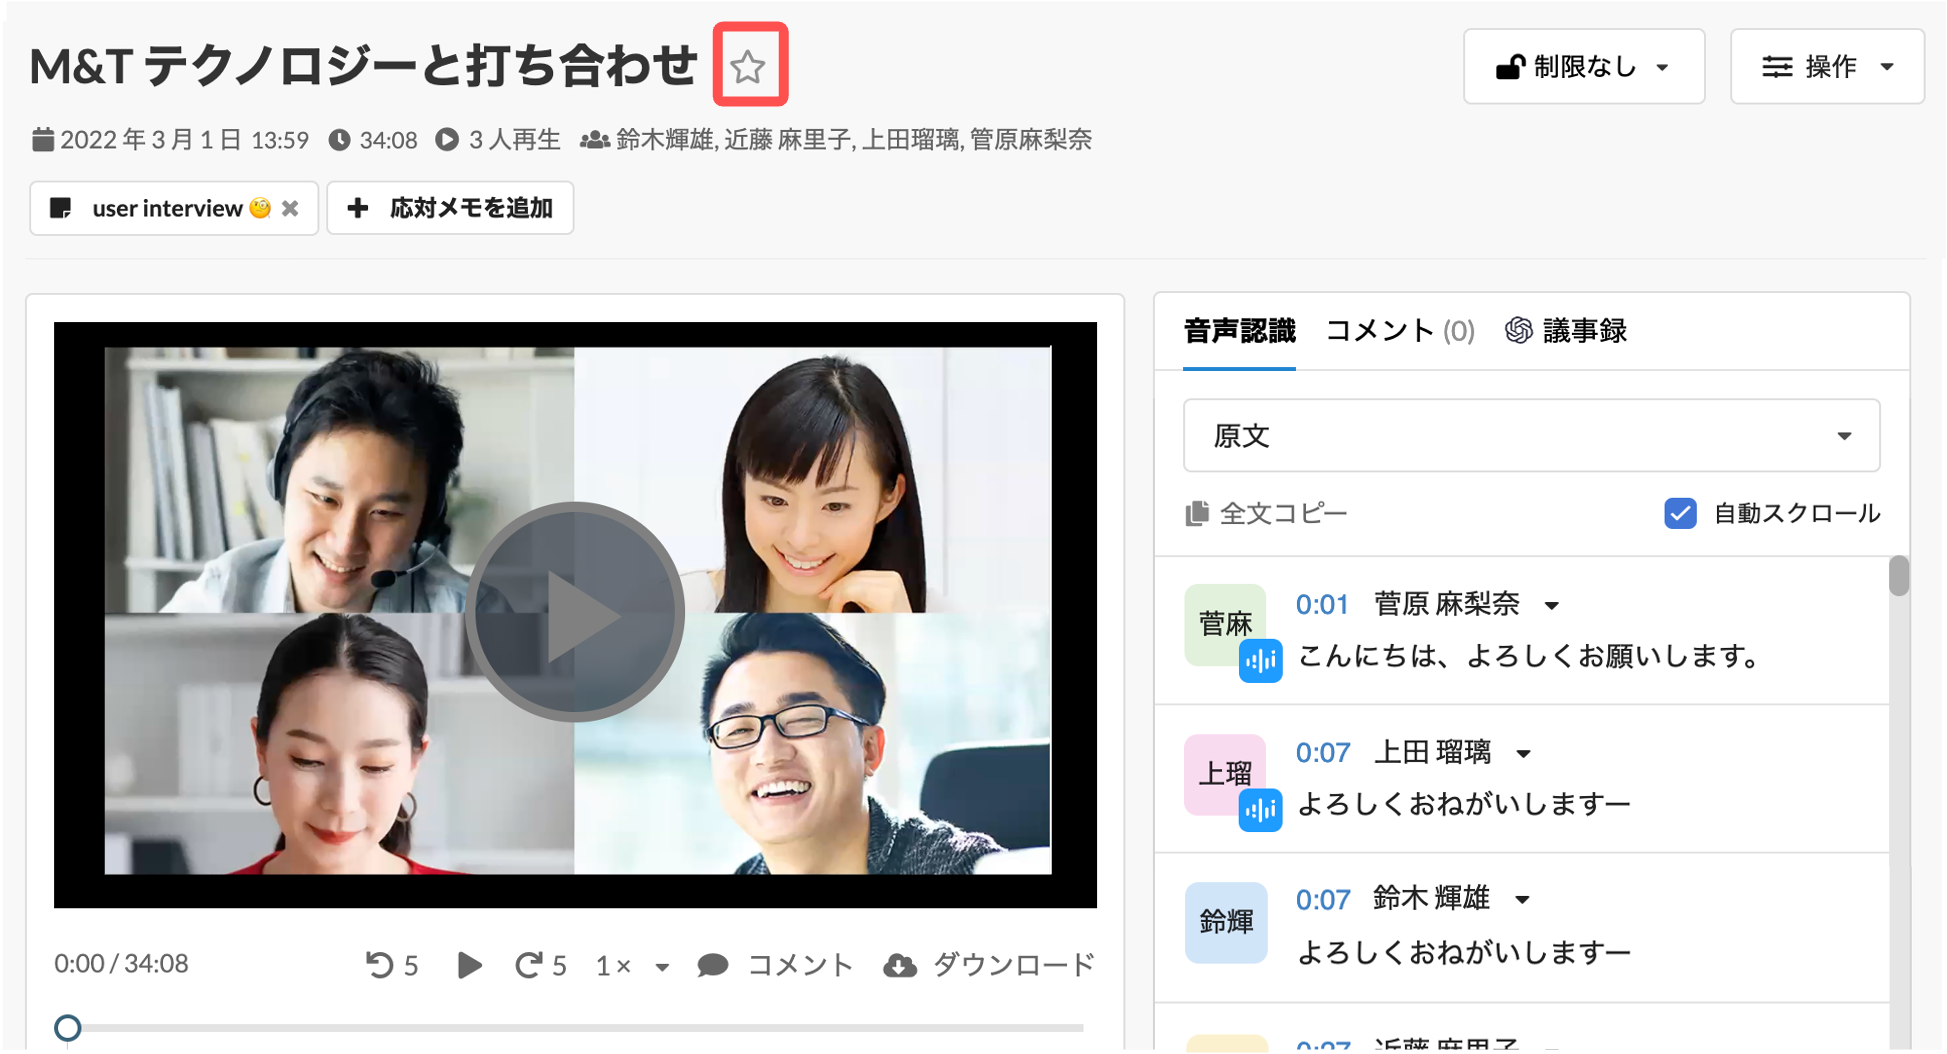The width and height of the screenshot is (1947, 1054).
Task: Click 全文コピー copy icon
Action: (x=1197, y=514)
